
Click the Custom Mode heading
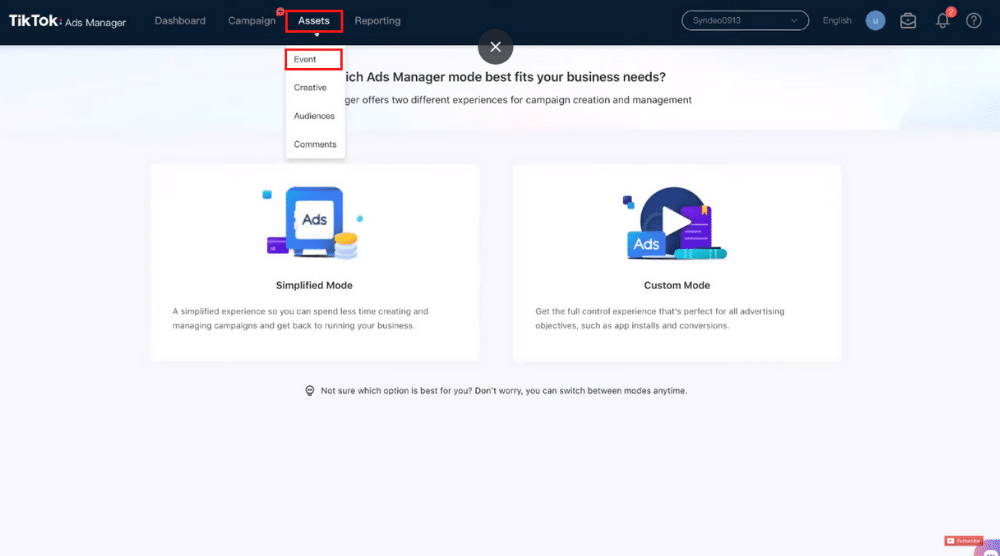(x=677, y=285)
